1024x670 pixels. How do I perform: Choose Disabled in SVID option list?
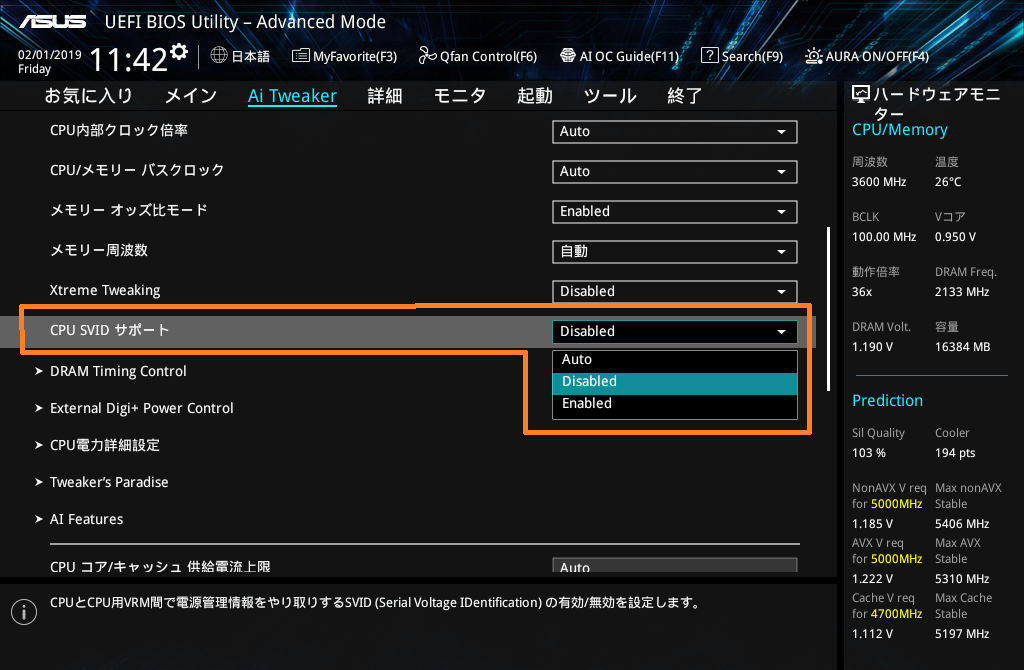tap(675, 381)
